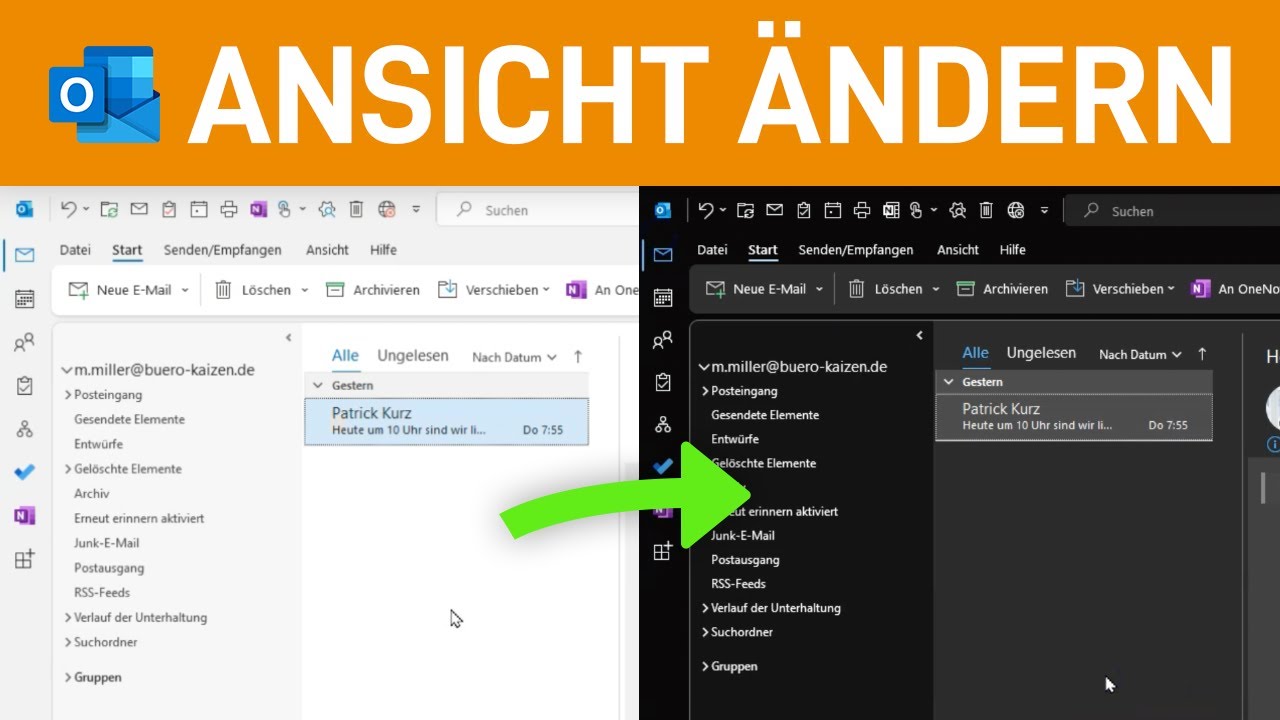Click calendar quick-access icon in light window
This screenshot has height=720, width=1280.
click(199, 210)
